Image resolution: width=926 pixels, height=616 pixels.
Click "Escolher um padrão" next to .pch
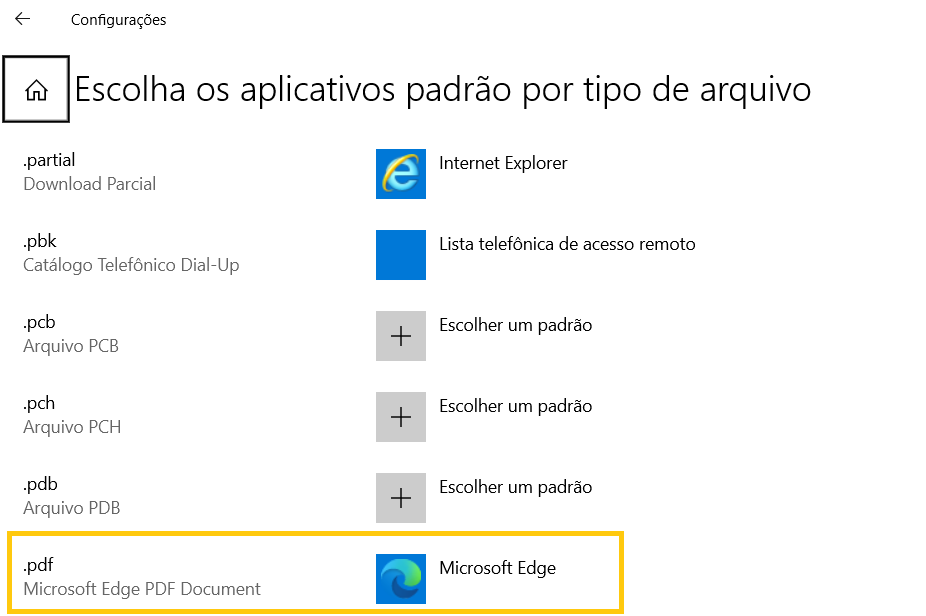515,406
